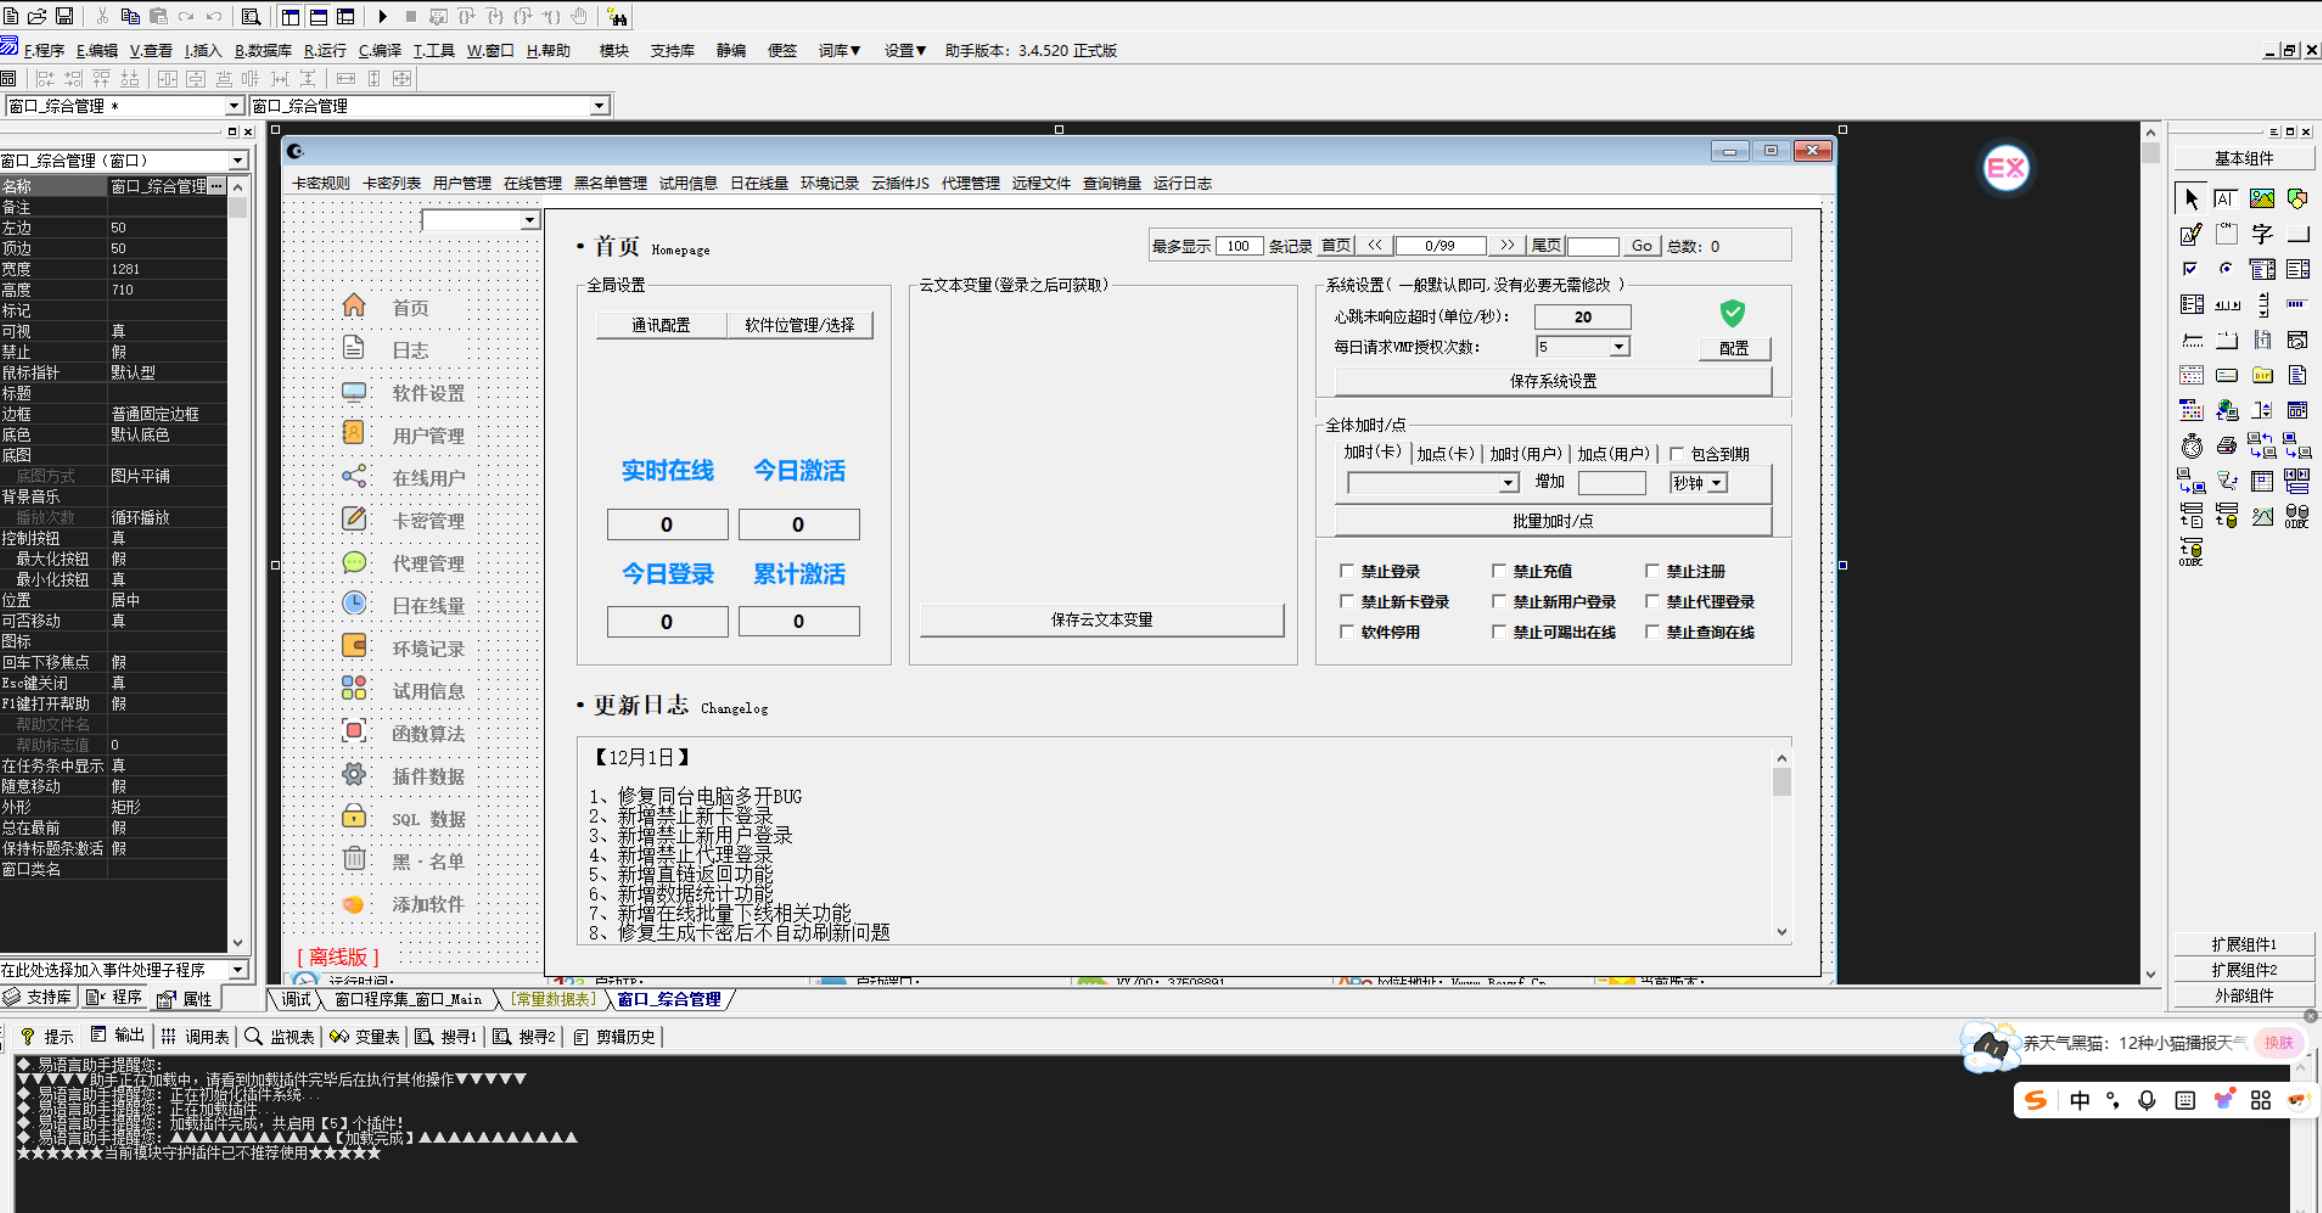Open the R.运行 menu
The height and width of the screenshot is (1213, 2322).
325,50
